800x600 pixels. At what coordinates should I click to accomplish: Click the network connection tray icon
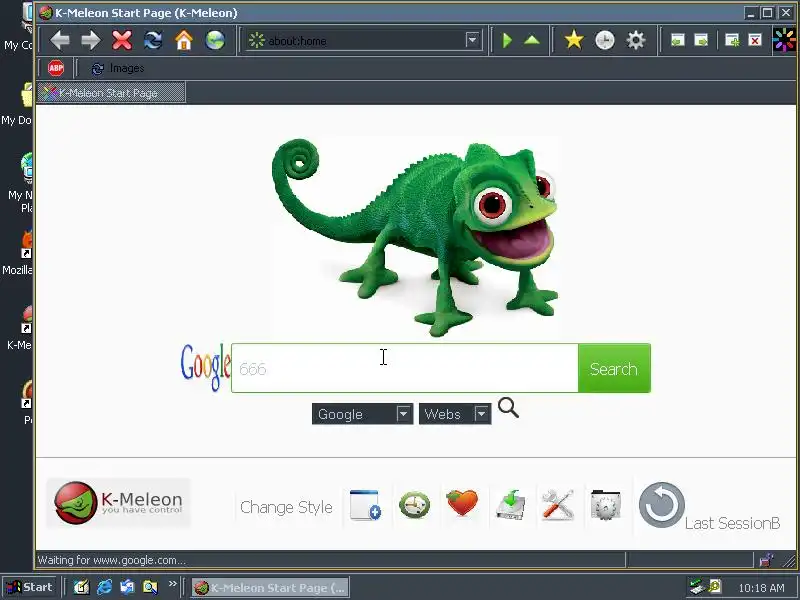click(696, 587)
